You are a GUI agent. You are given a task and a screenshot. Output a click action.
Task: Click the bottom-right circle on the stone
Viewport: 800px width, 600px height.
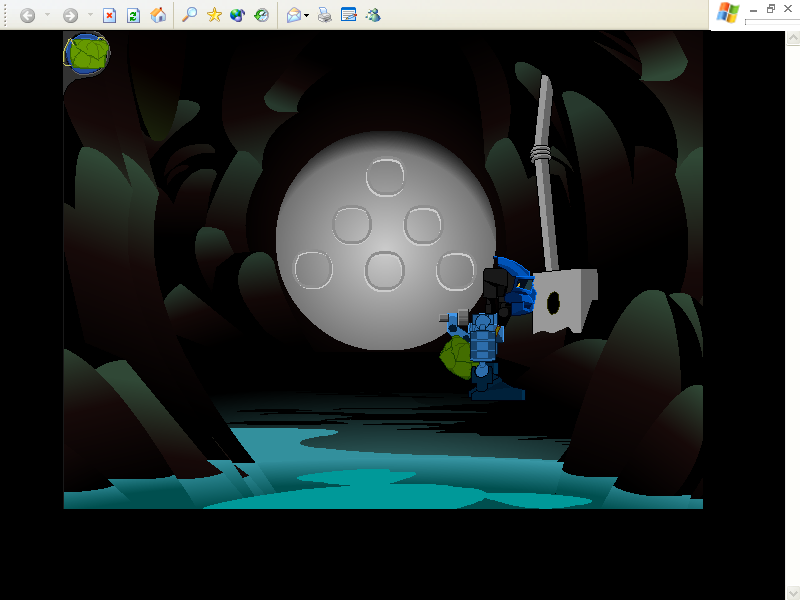coord(456,271)
